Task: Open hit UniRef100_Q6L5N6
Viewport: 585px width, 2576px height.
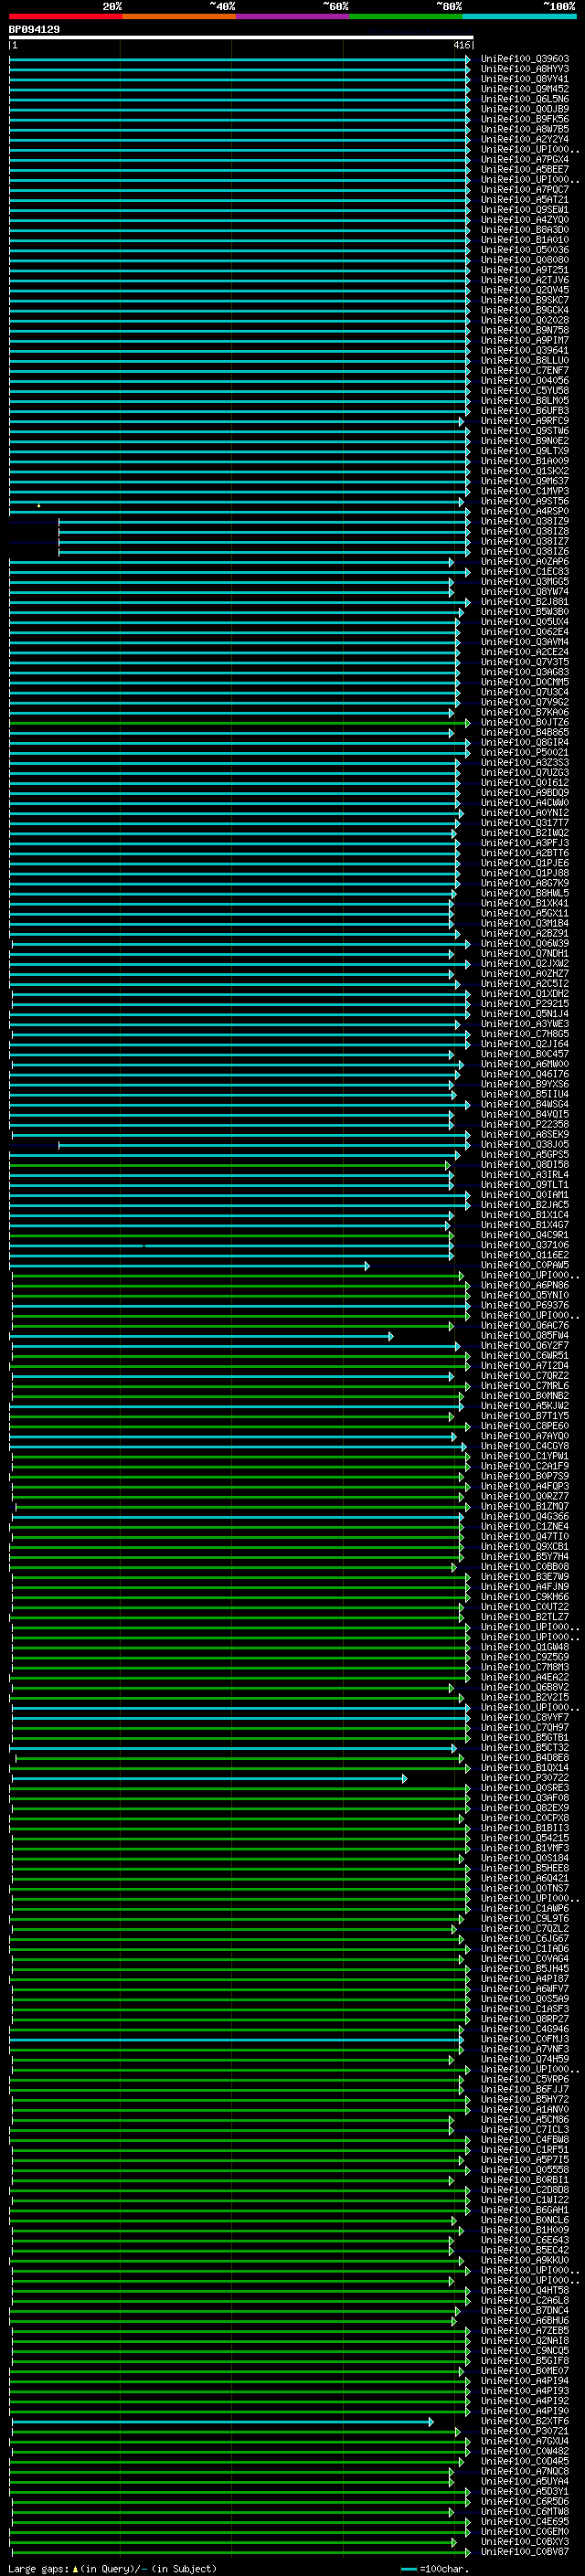Action: 525,99
